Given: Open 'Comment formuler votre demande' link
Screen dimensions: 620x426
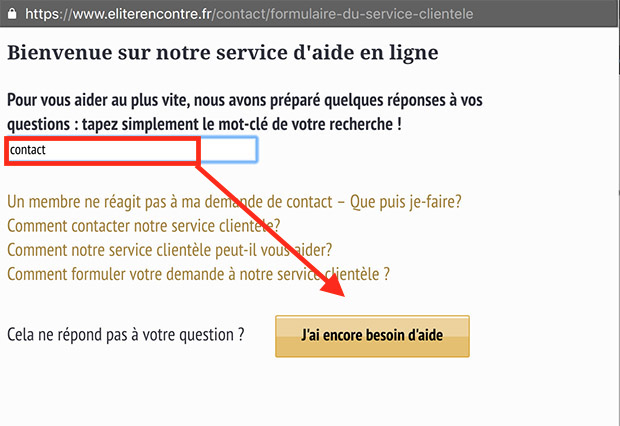Looking at the screenshot, I should tap(198, 273).
